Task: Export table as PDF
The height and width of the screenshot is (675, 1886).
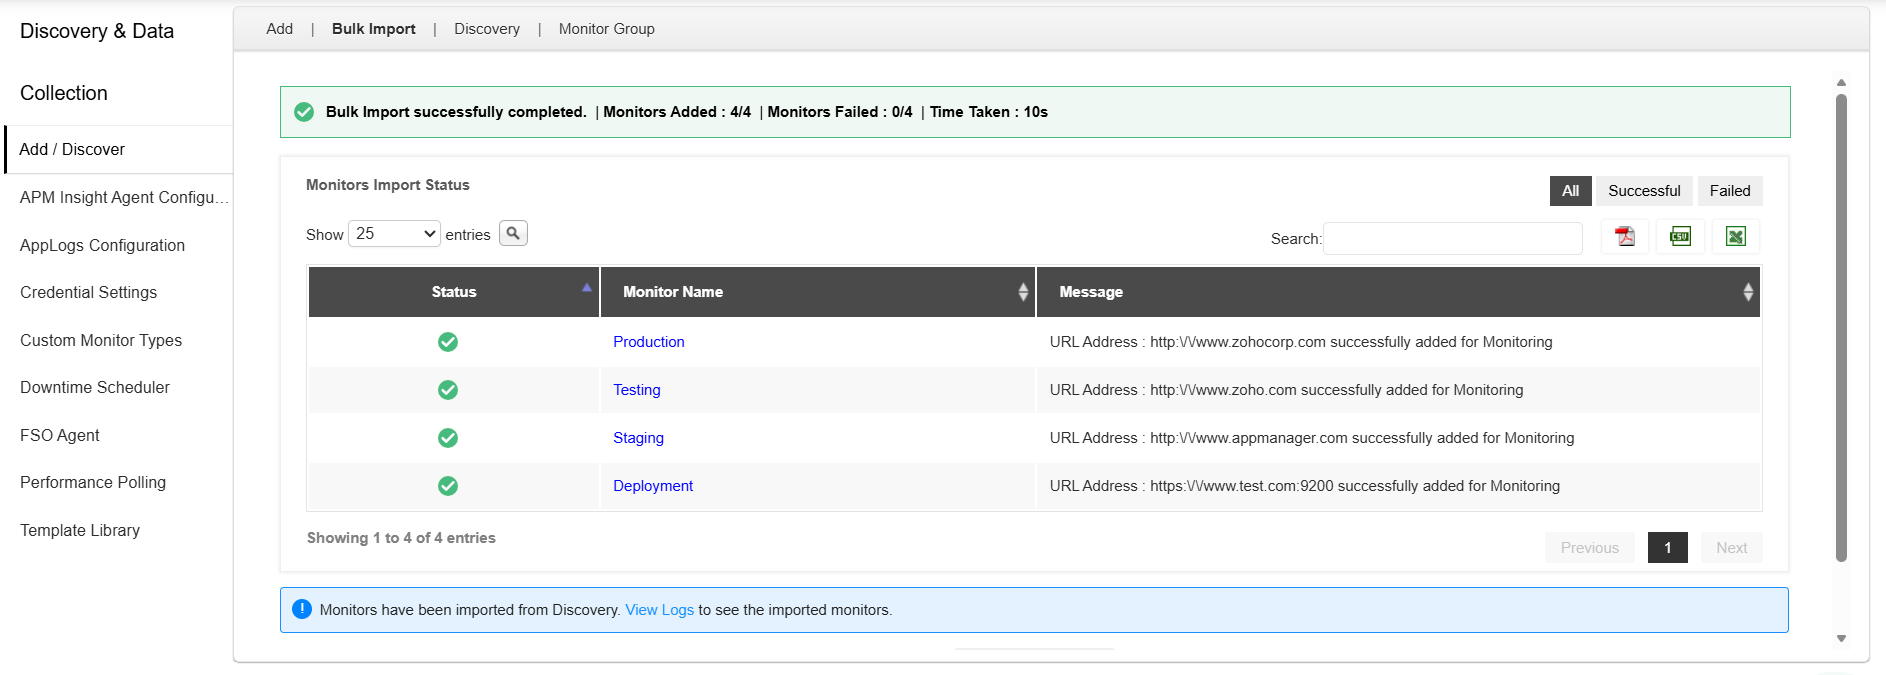Action: 1625,237
